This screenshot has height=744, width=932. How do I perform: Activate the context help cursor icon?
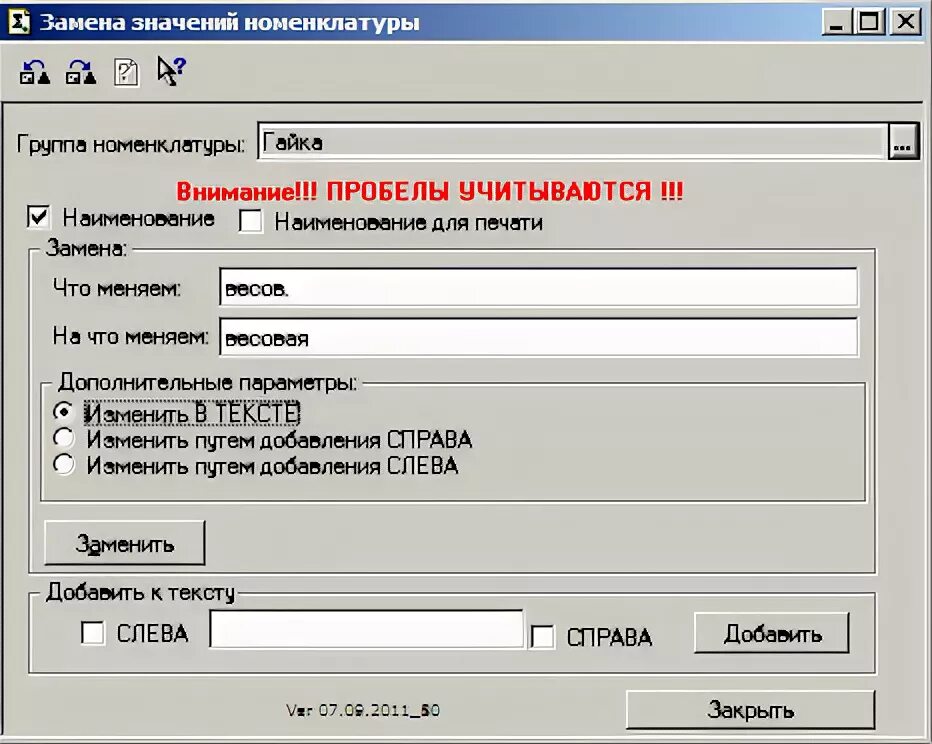tap(171, 71)
